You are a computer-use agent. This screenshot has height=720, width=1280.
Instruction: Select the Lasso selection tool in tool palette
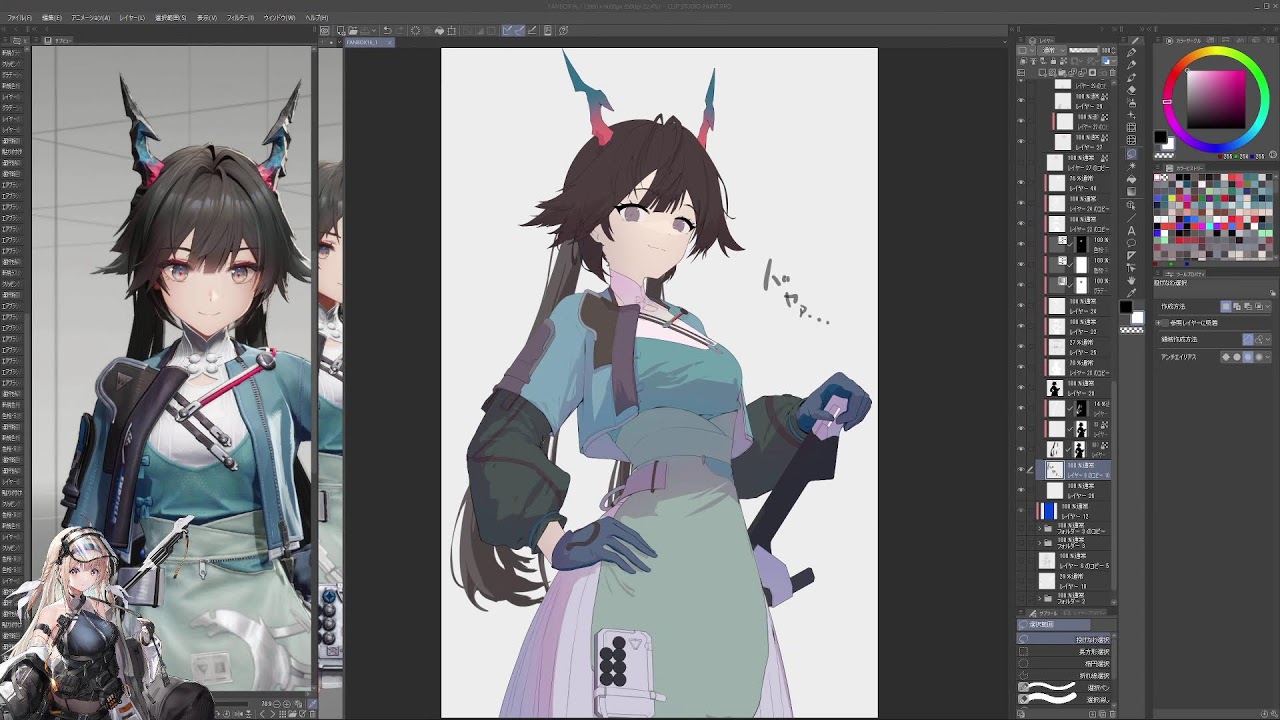(x=1131, y=155)
